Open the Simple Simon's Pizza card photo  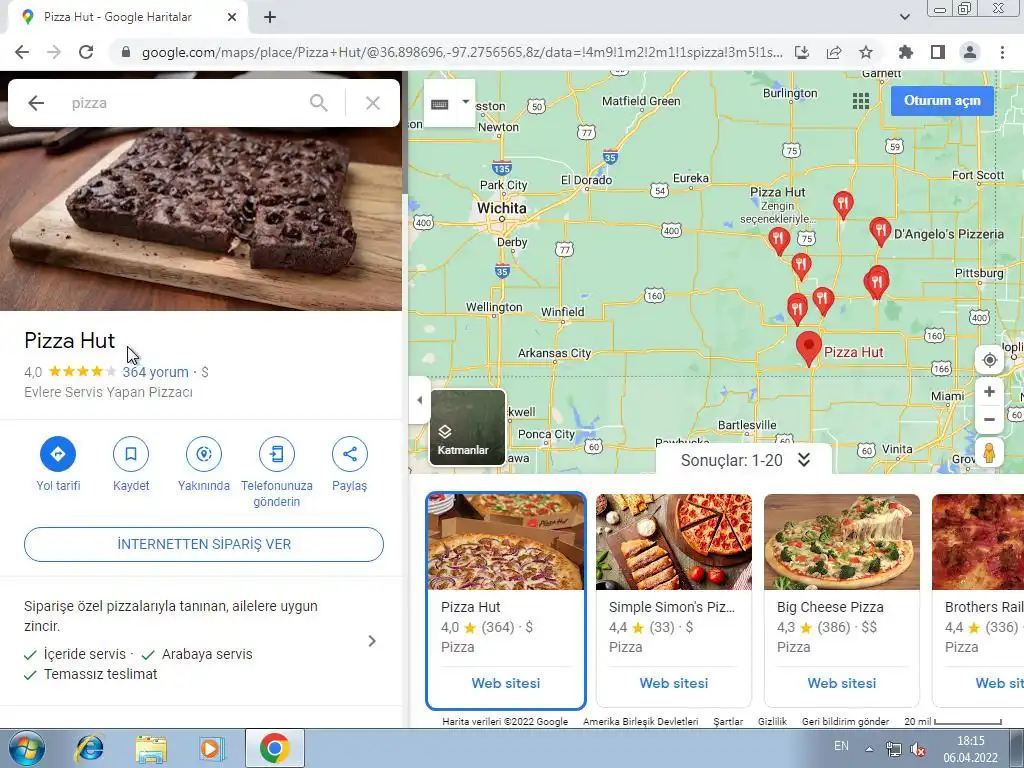click(673, 542)
